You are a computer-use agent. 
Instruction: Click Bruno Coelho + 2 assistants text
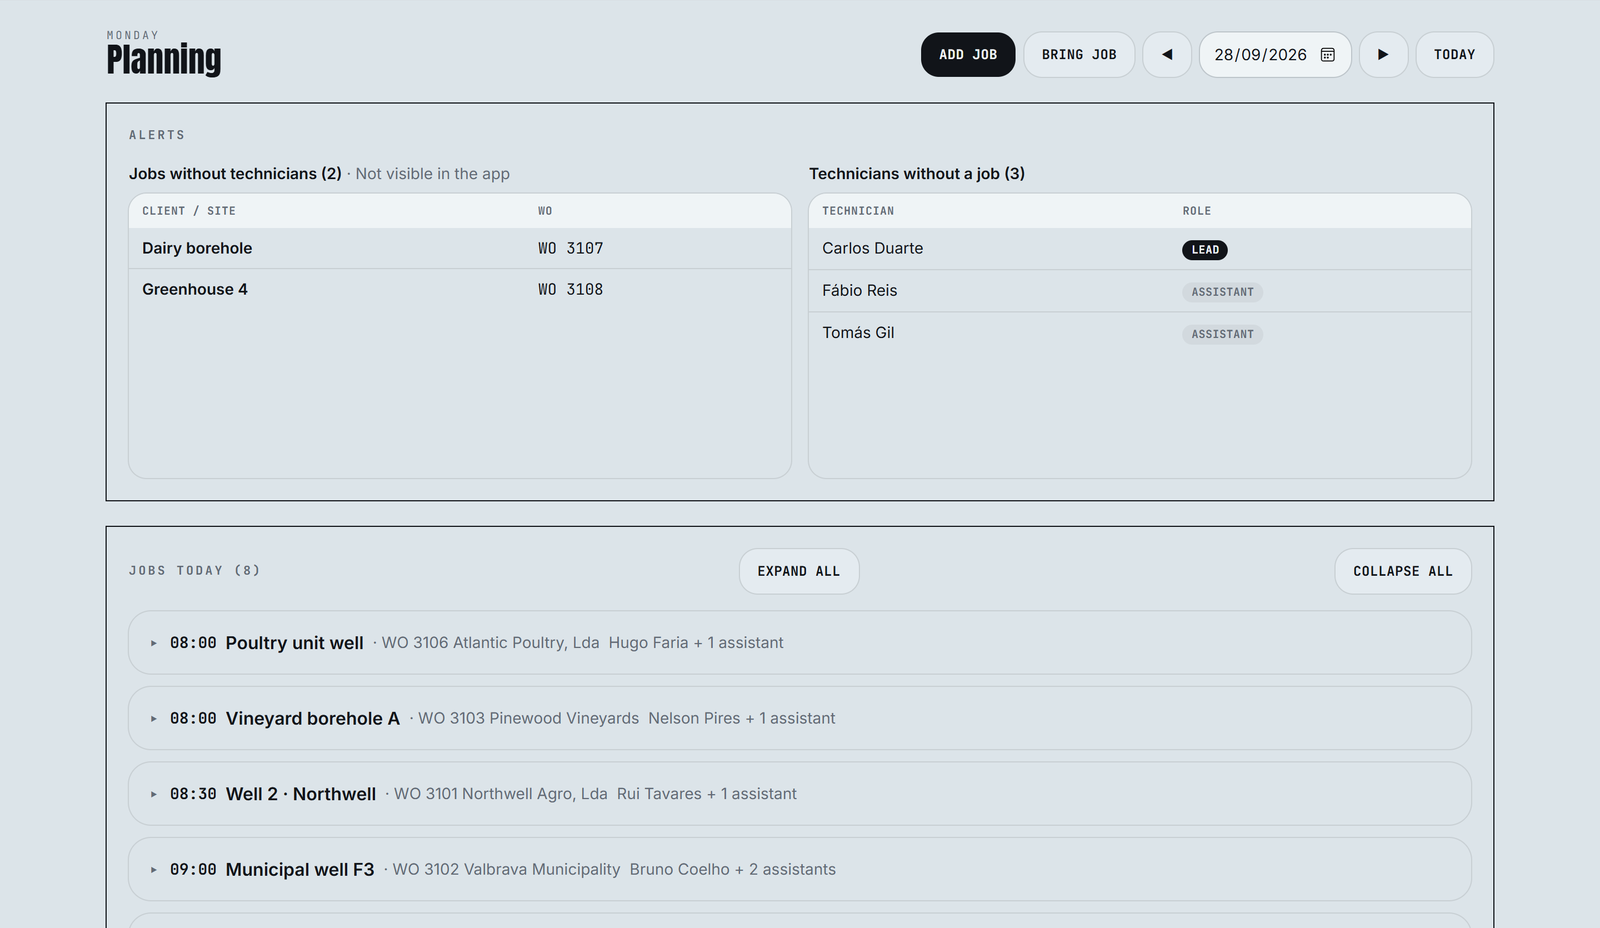click(x=733, y=869)
